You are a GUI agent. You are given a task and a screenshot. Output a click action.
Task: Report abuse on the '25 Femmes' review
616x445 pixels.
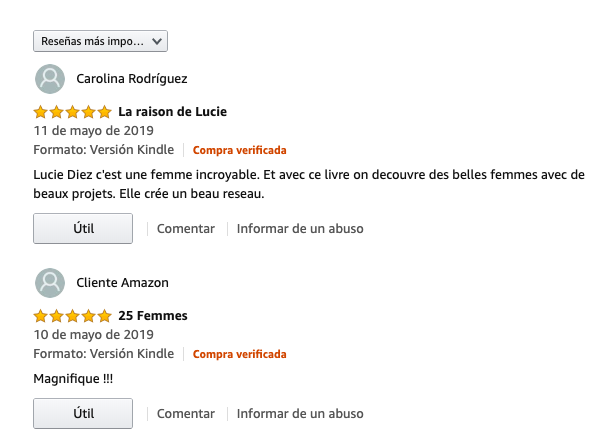coord(300,414)
